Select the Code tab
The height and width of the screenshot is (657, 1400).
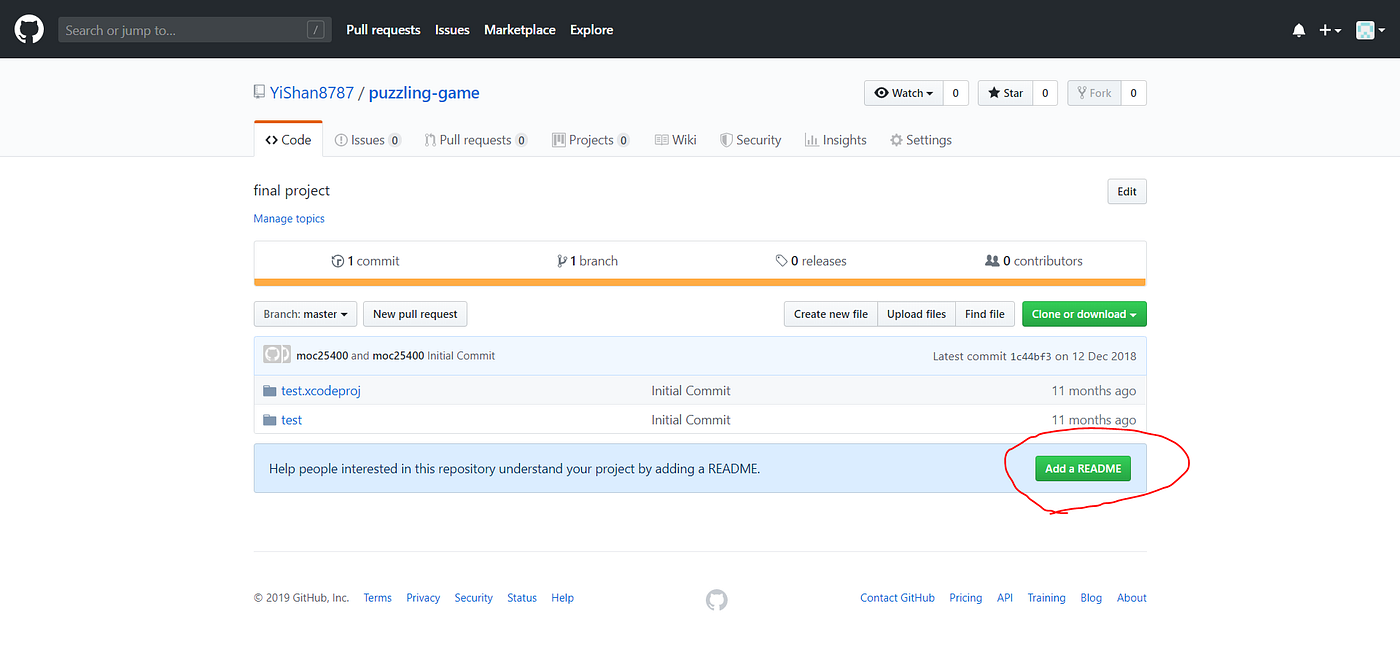(x=288, y=140)
